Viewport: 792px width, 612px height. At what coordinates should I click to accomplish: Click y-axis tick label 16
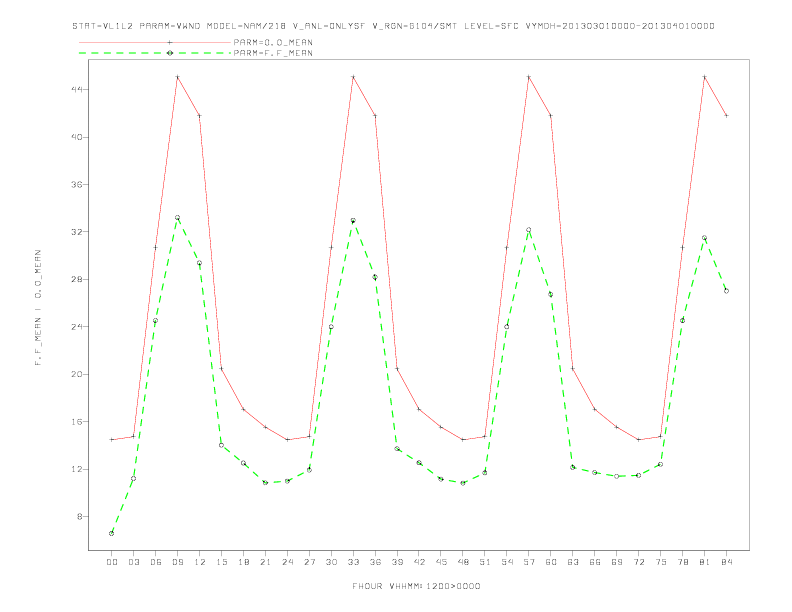77,422
